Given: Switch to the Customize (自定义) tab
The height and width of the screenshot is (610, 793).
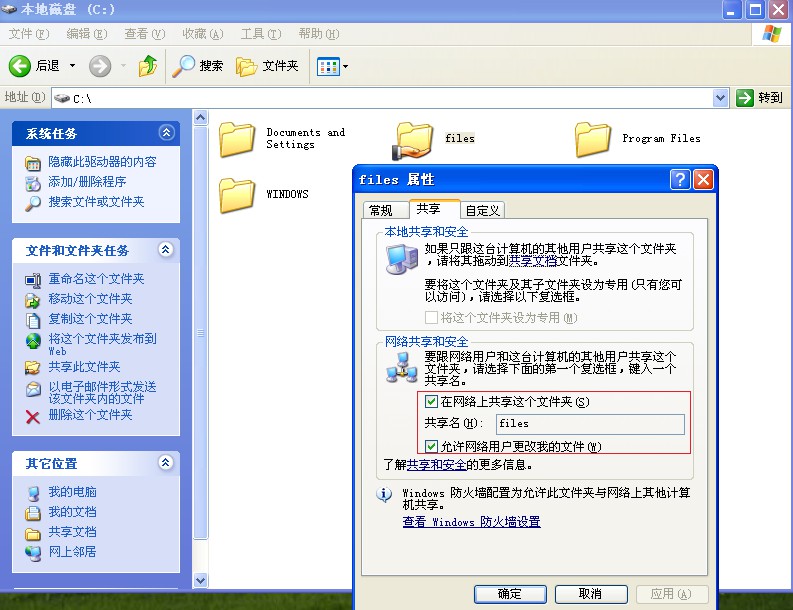Looking at the screenshot, I should 482,210.
